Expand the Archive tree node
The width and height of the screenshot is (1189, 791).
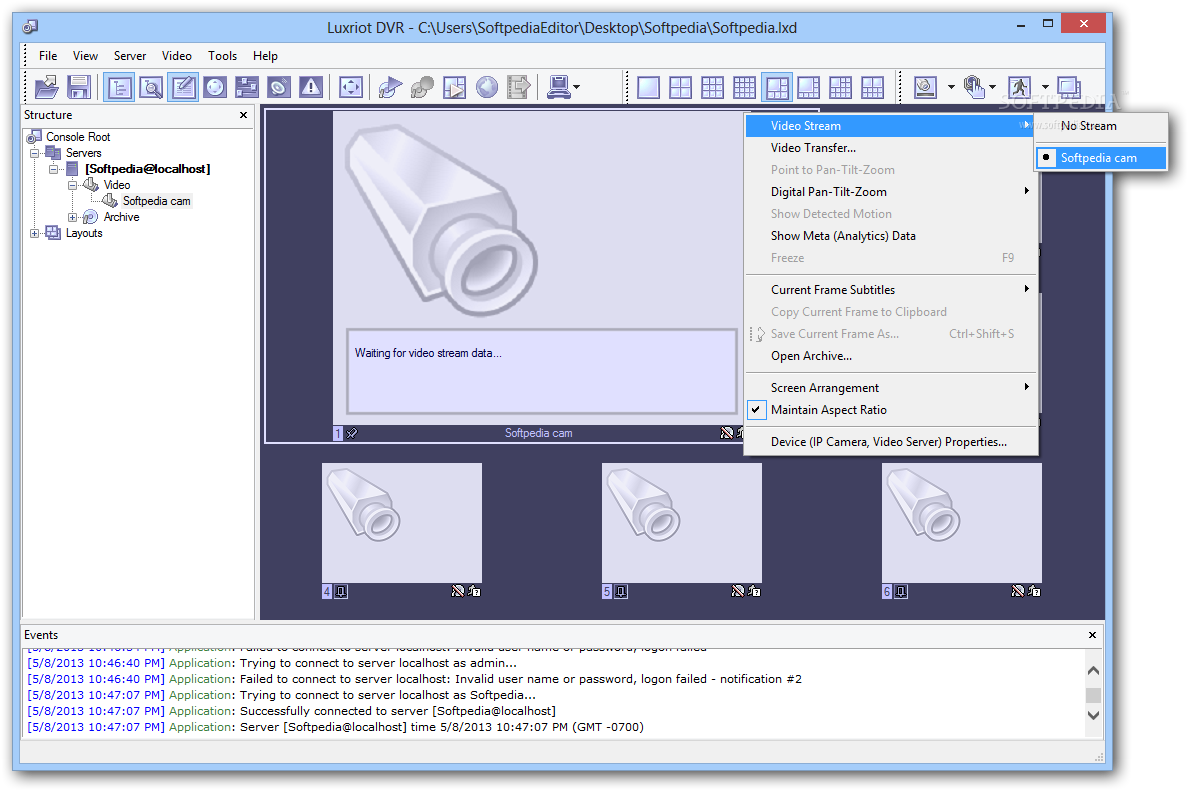pos(72,217)
